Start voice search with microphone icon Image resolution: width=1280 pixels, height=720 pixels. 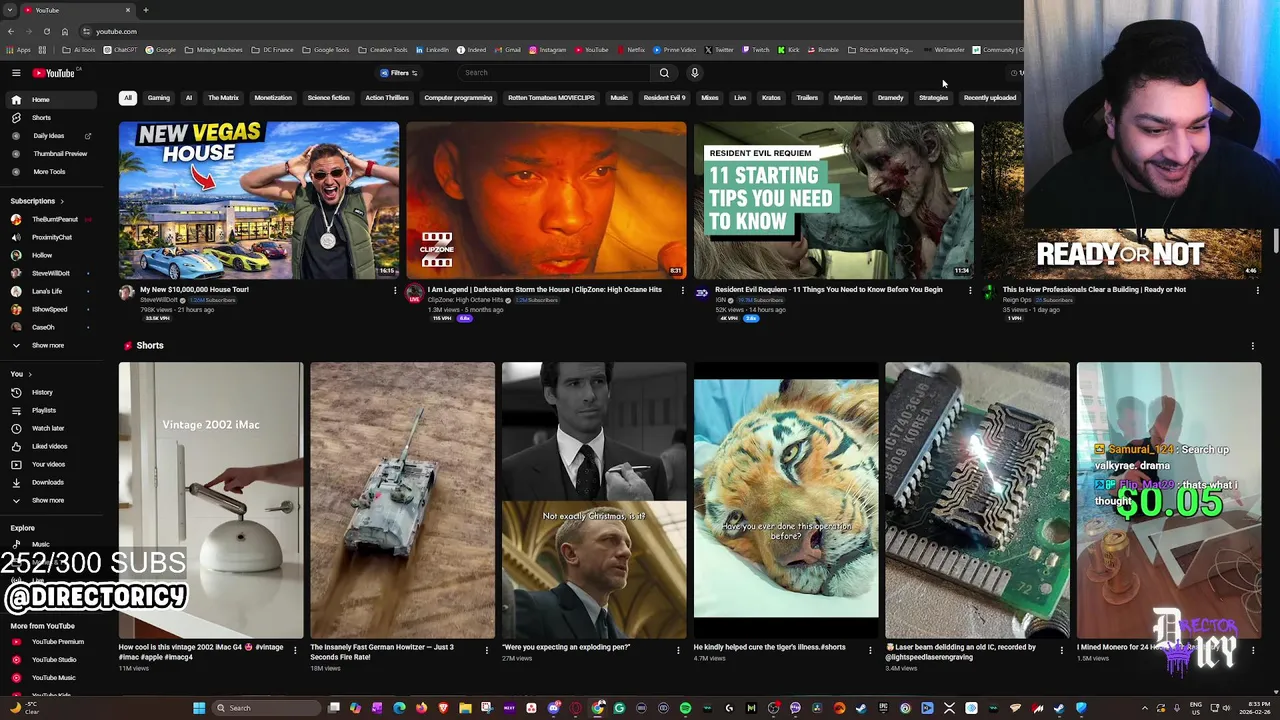click(x=694, y=73)
